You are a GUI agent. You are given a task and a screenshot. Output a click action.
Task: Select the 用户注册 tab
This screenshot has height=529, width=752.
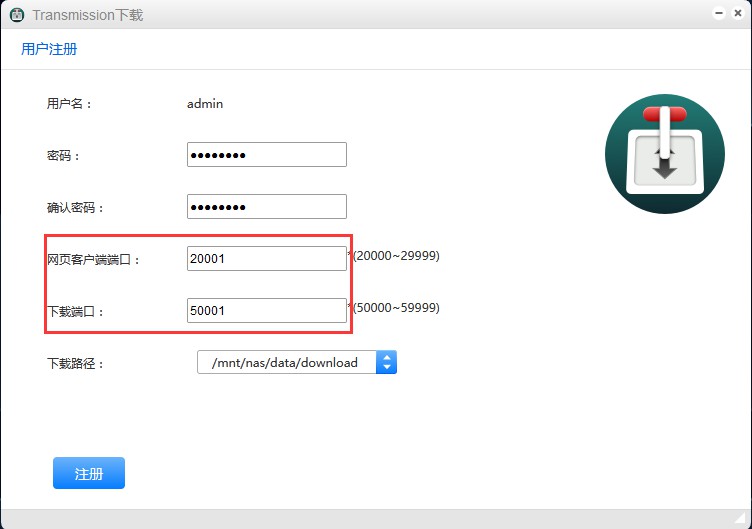click(49, 49)
